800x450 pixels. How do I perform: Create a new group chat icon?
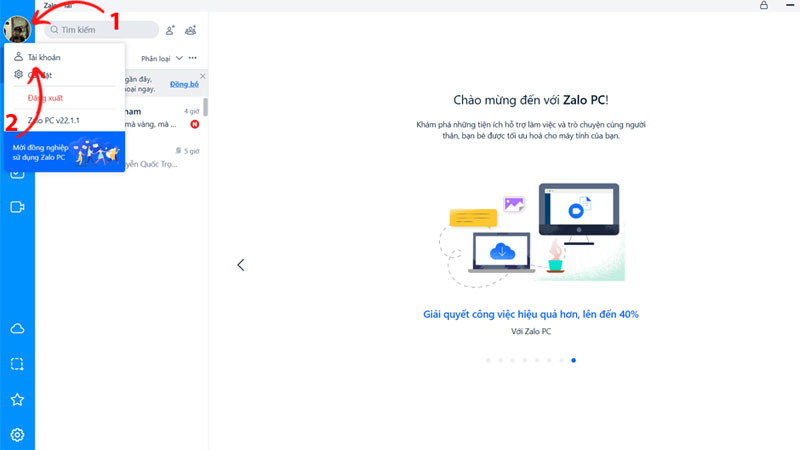190,30
